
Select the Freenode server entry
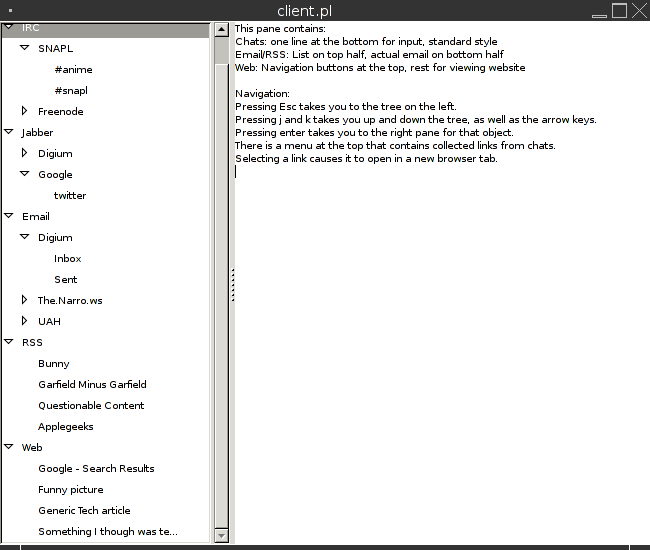click(61, 111)
